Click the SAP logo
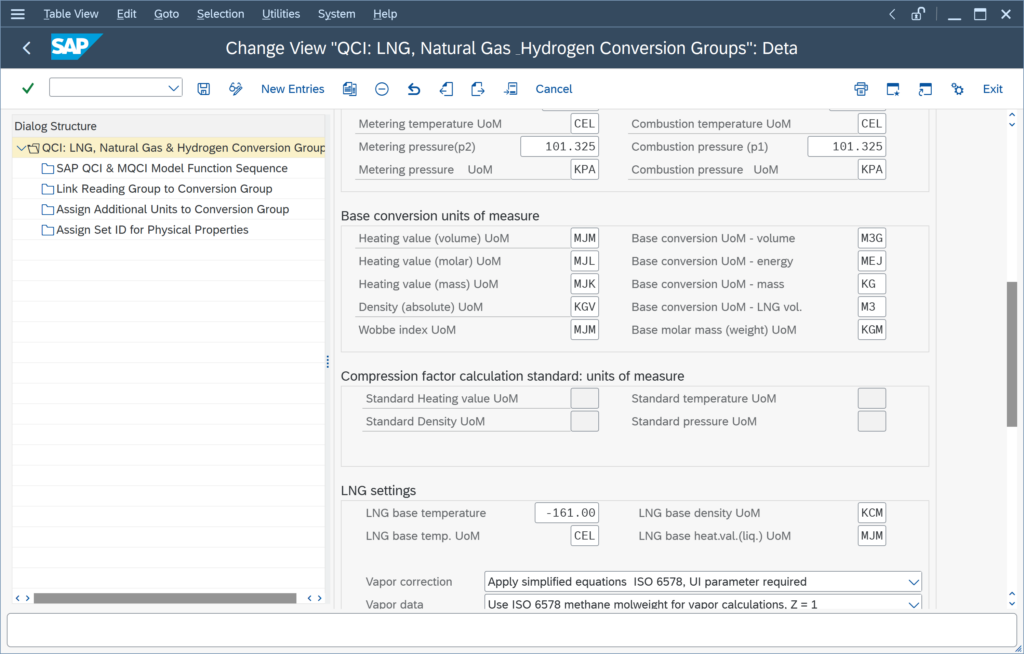1024x654 pixels. pos(76,47)
